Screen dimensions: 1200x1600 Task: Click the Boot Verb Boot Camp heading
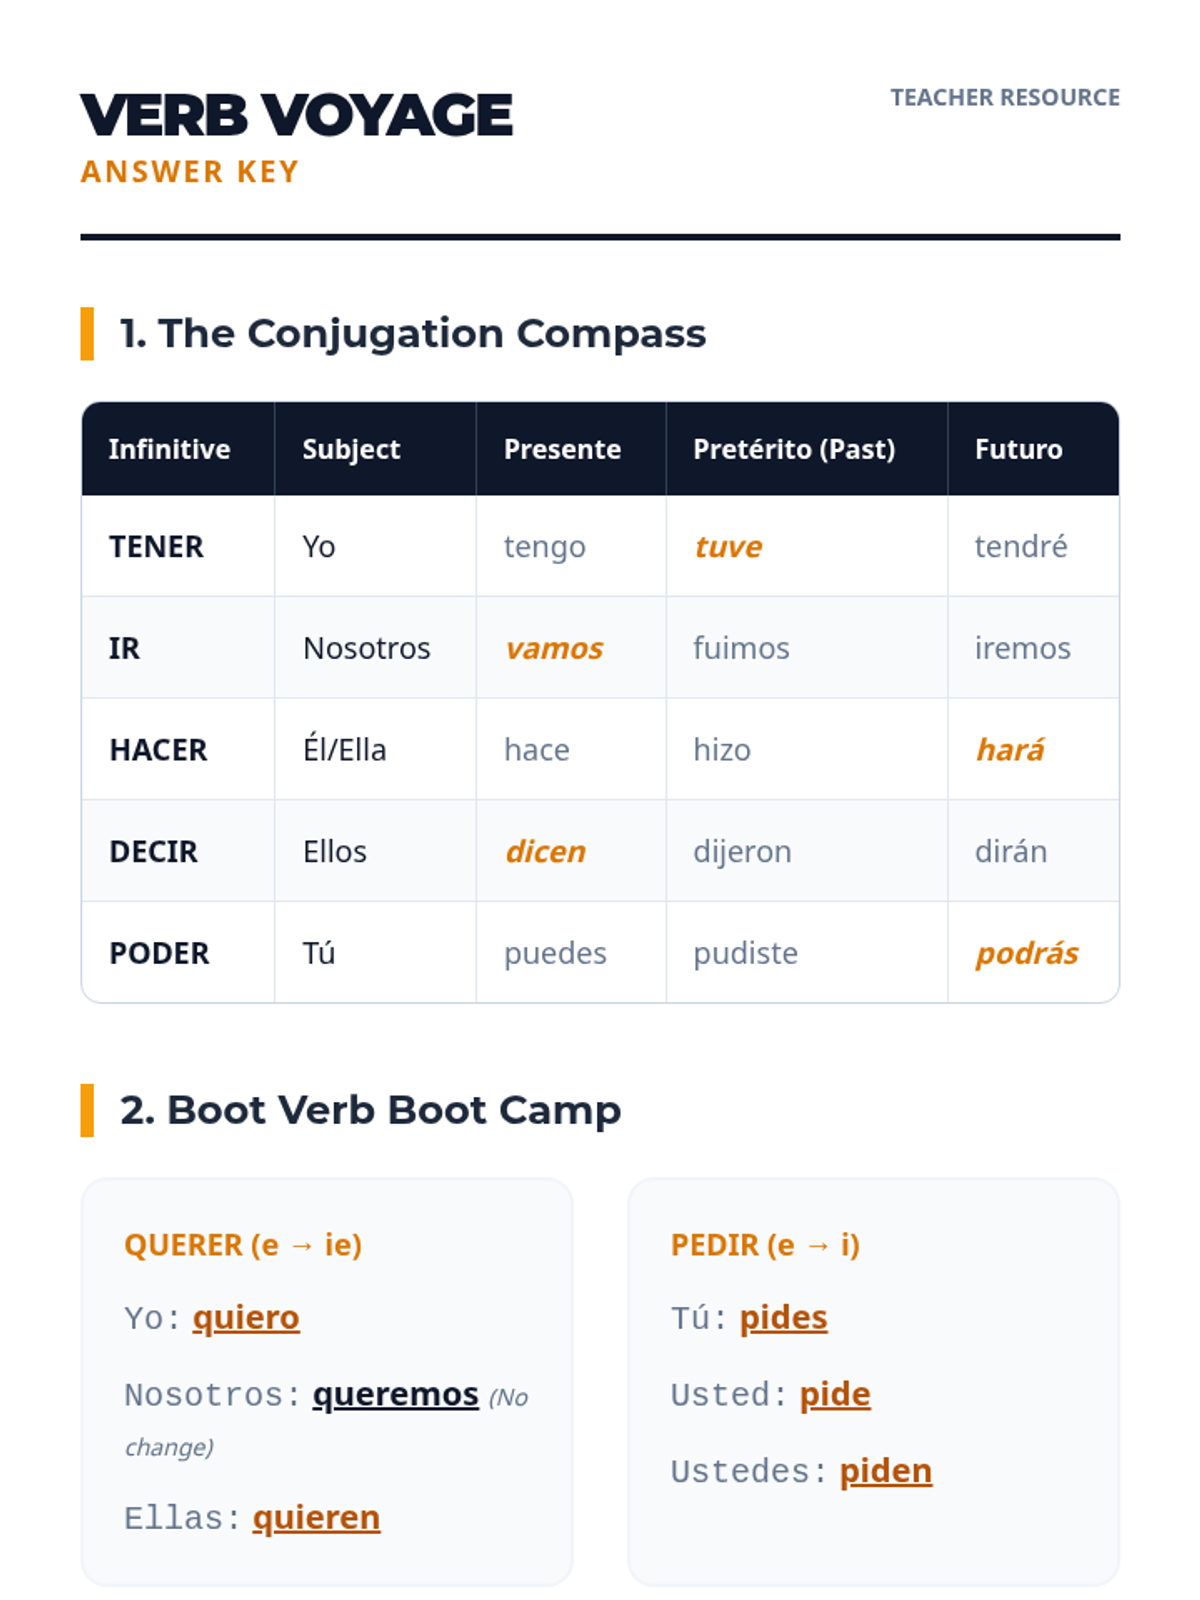370,1110
